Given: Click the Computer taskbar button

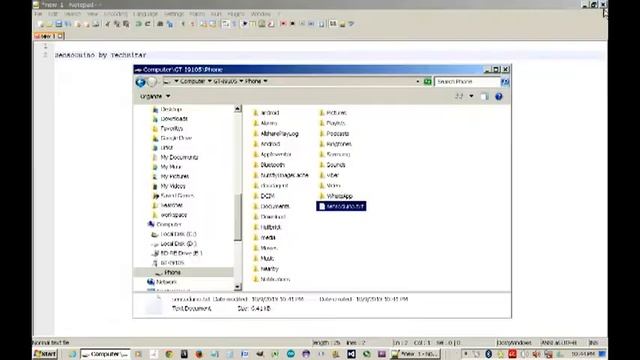Looking at the screenshot, I should pos(105,354).
